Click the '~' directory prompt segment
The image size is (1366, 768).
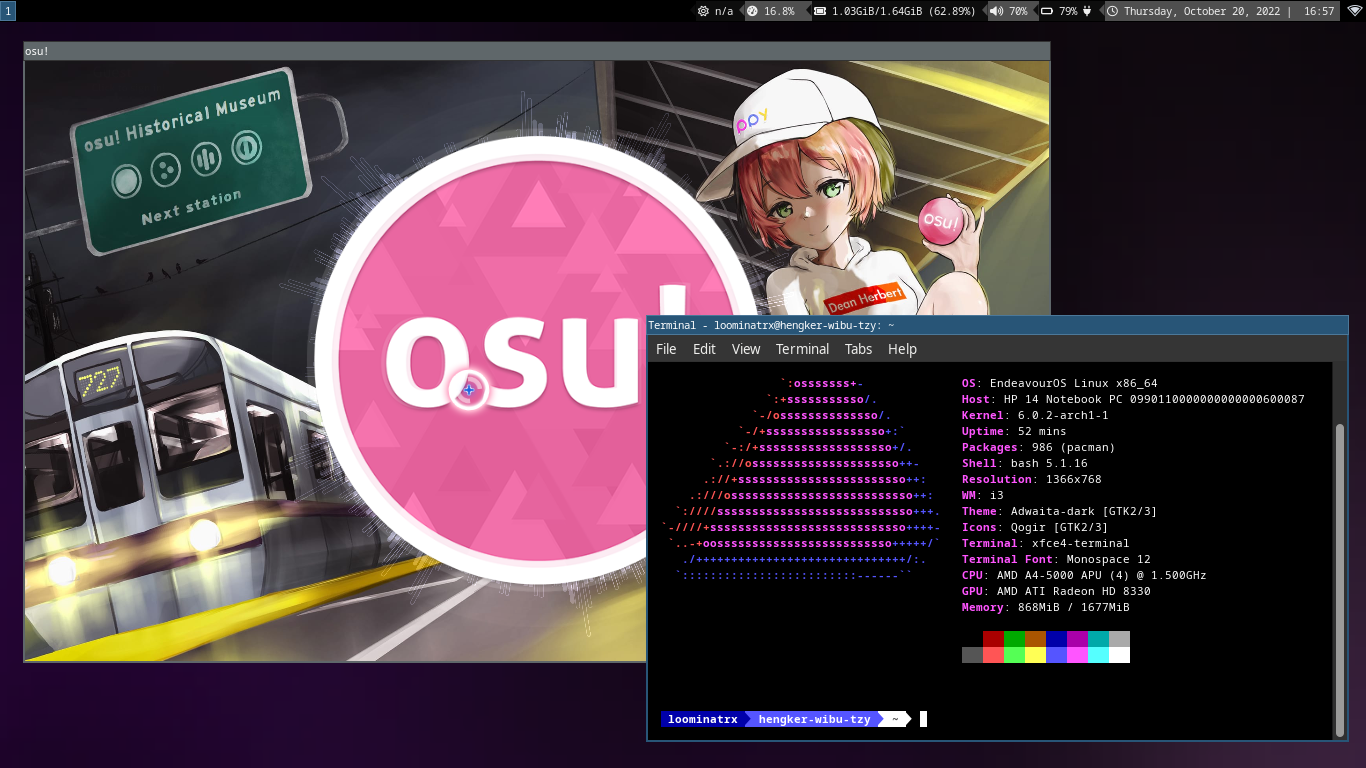895,719
